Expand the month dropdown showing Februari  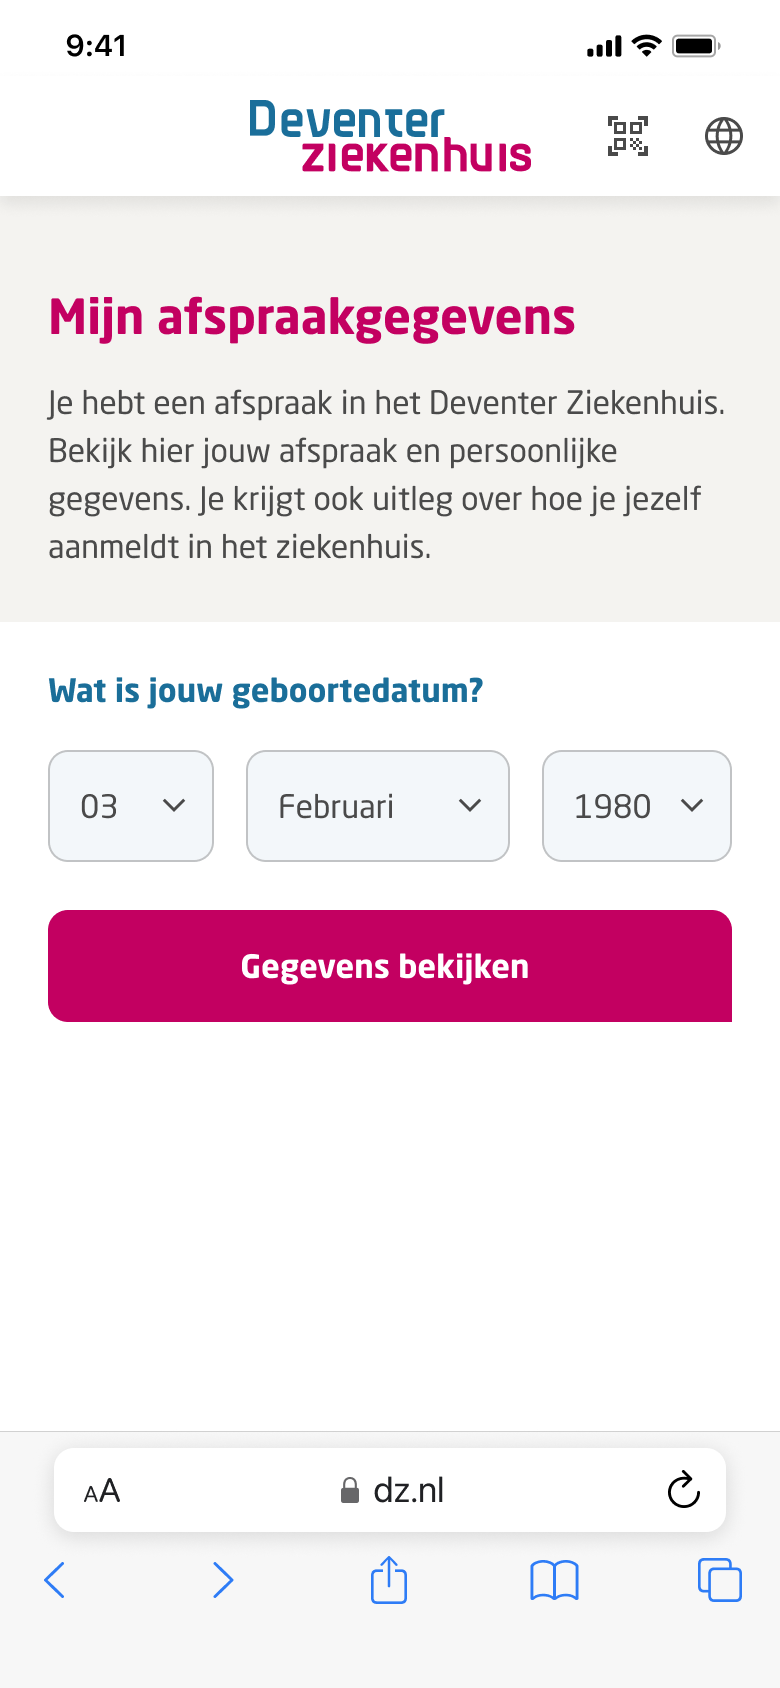(x=378, y=806)
